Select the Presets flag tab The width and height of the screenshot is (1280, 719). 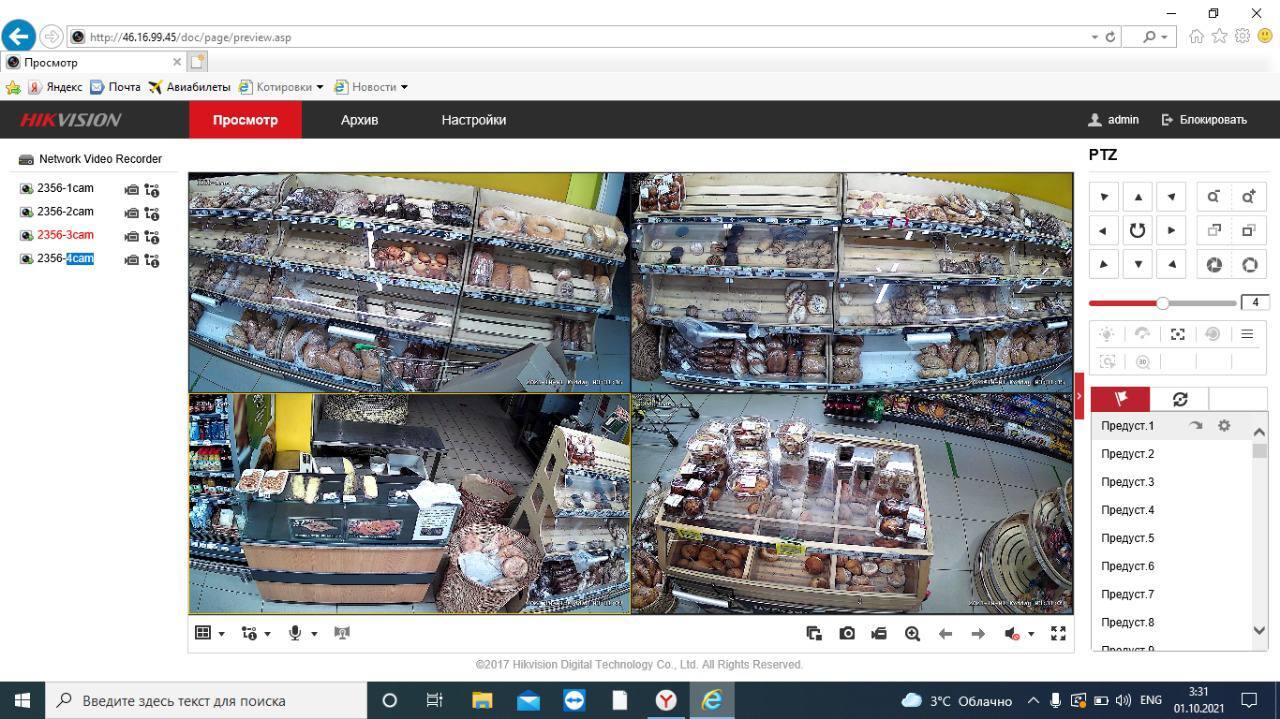tap(1120, 399)
